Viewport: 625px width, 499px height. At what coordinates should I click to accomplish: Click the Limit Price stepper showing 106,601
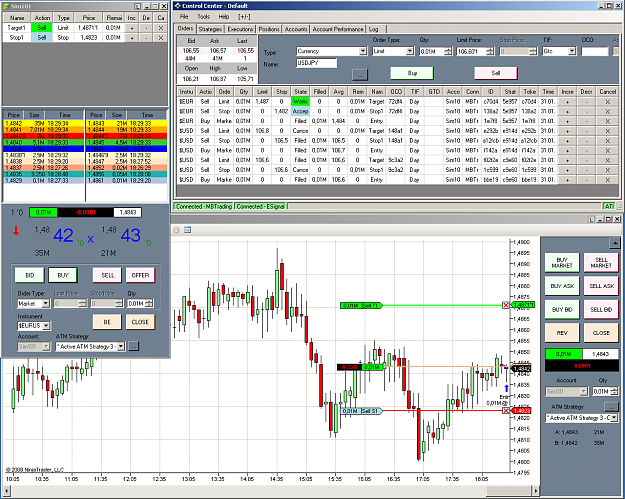coord(490,51)
